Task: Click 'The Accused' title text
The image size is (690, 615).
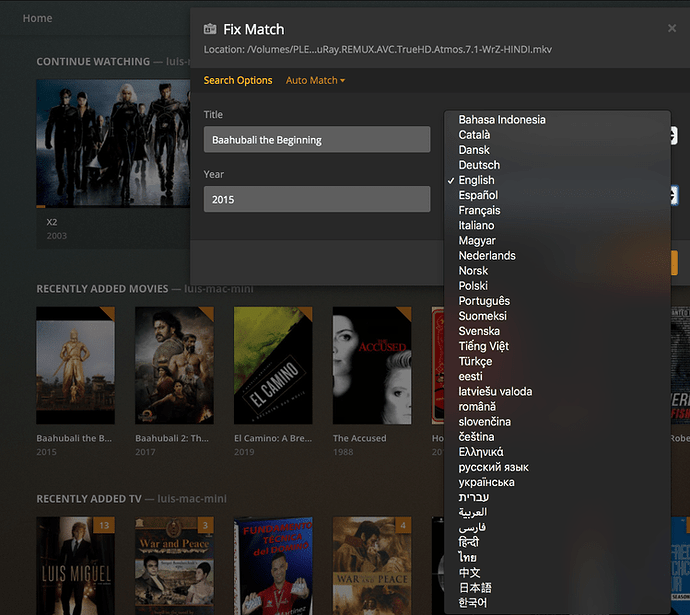Action: tap(360, 438)
